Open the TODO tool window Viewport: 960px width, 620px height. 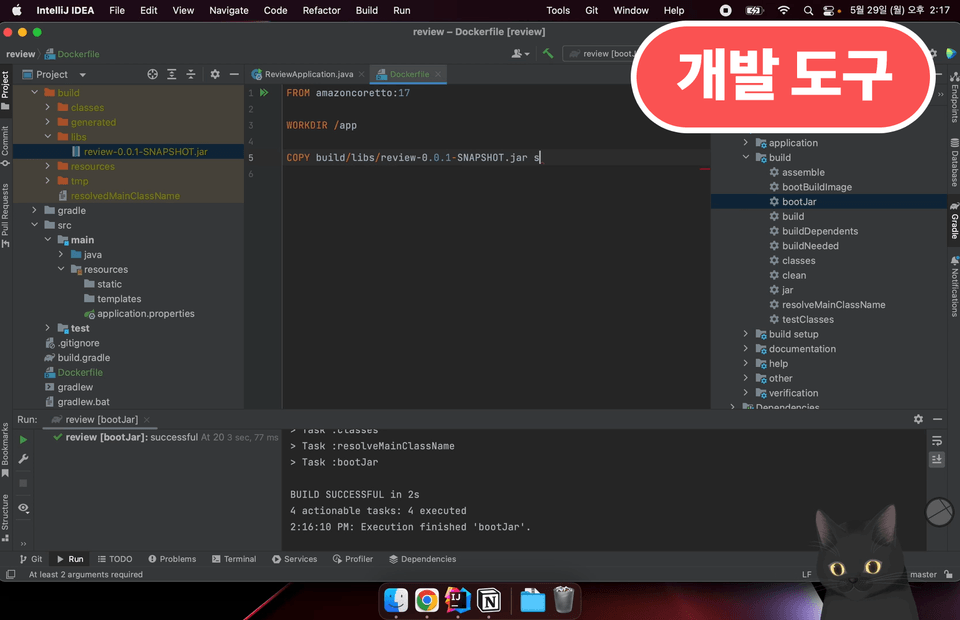[115, 559]
